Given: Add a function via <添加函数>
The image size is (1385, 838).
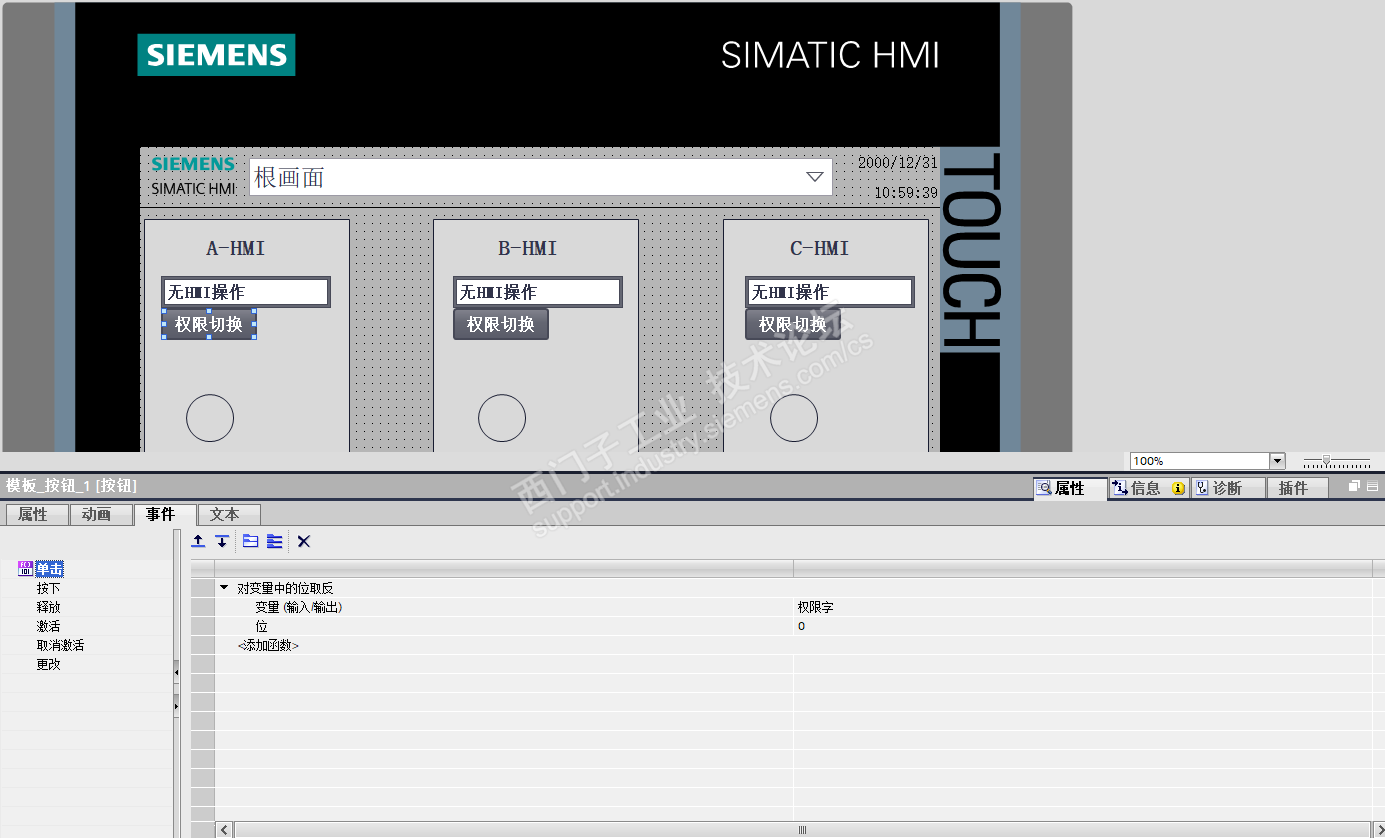Looking at the screenshot, I should click(268, 645).
